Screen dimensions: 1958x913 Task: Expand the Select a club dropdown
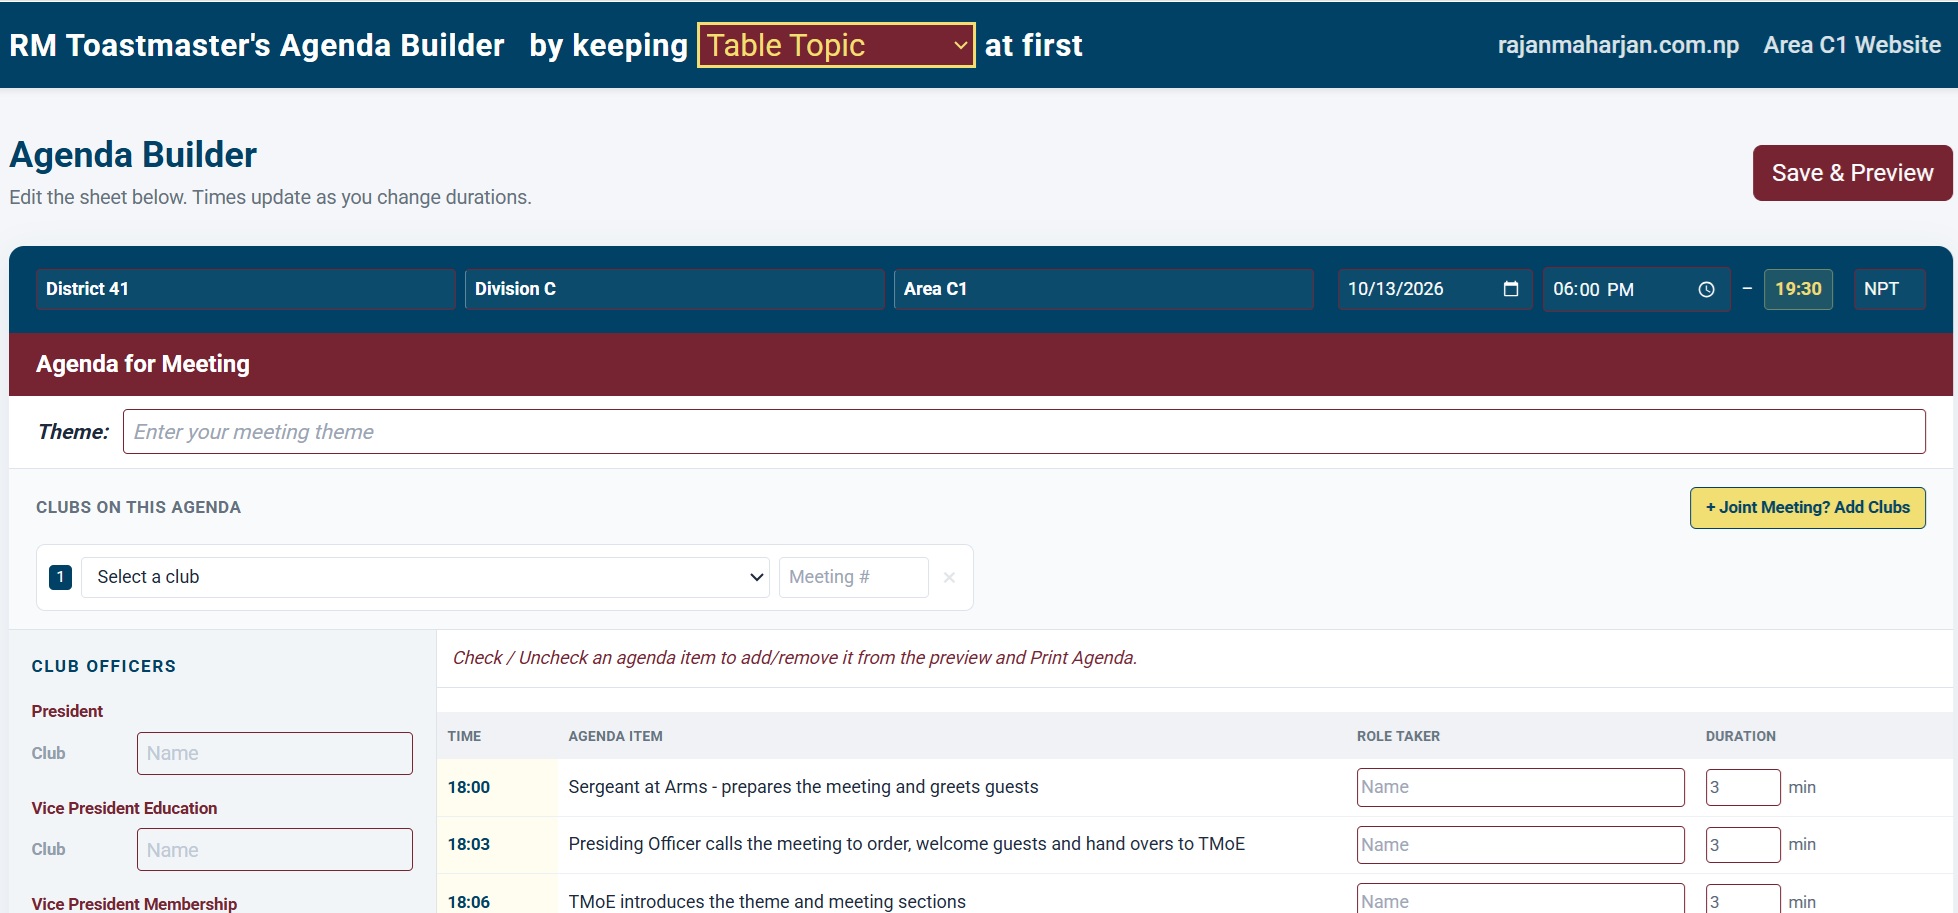pos(425,577)
